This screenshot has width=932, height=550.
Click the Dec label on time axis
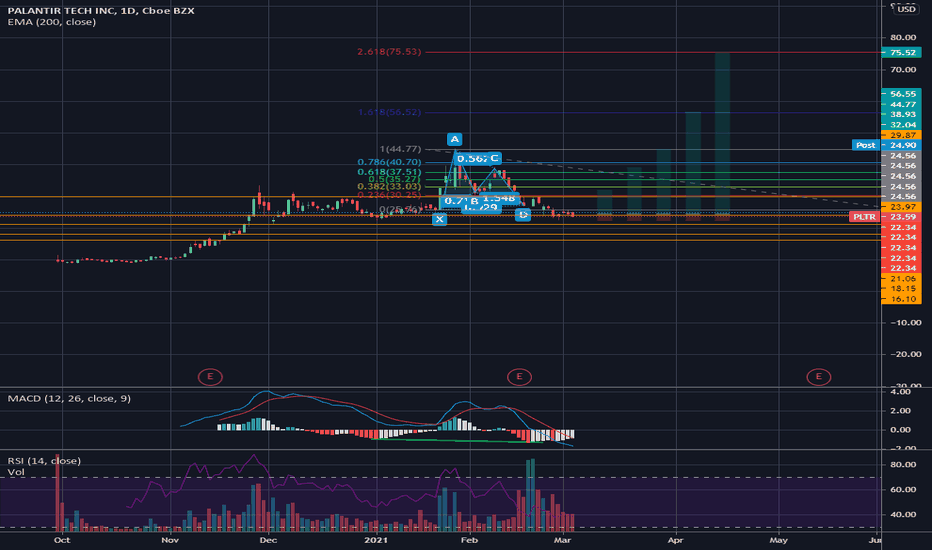click(x=268, y=540)
